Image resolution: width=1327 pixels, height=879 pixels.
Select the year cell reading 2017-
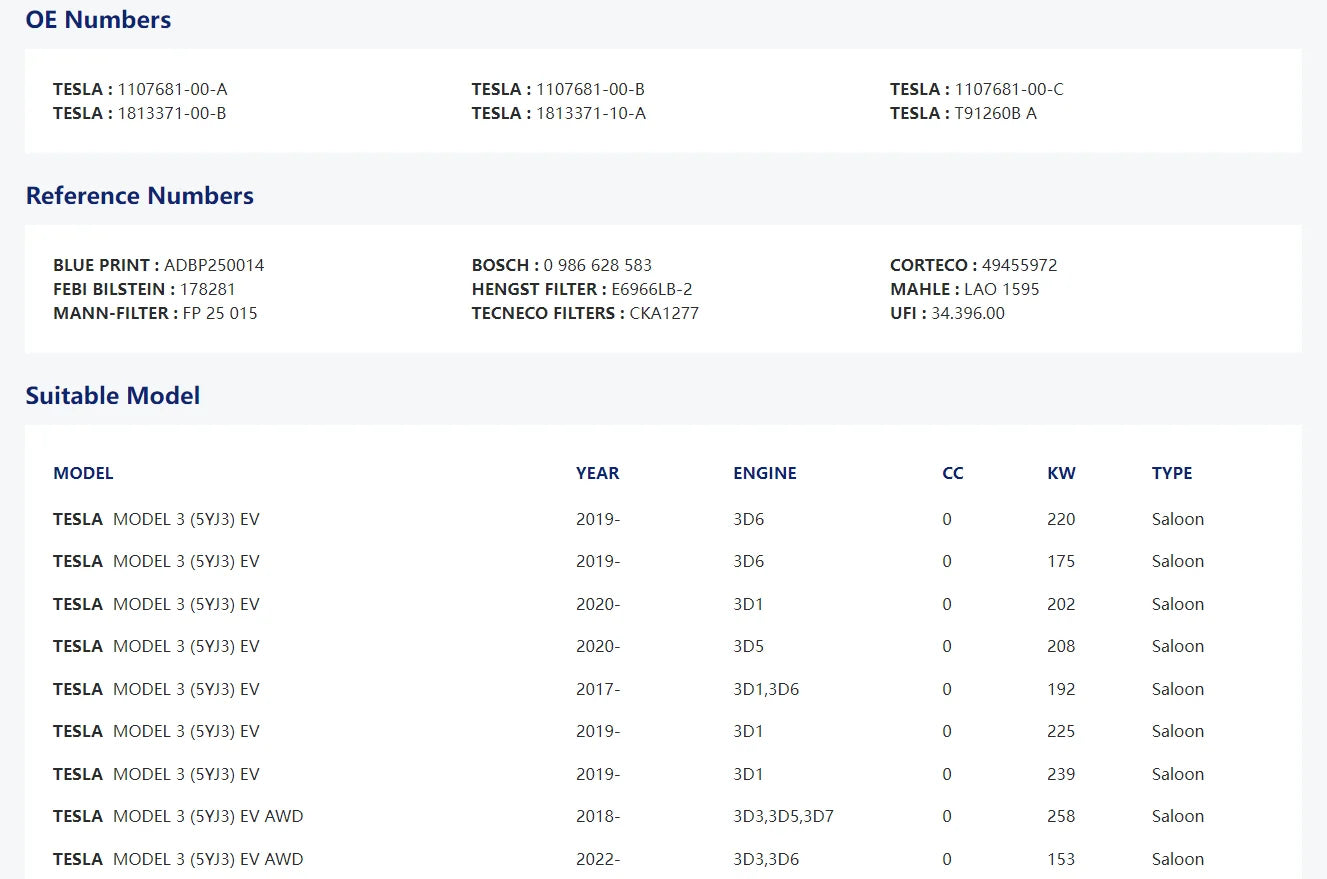(x=598, y=689)
